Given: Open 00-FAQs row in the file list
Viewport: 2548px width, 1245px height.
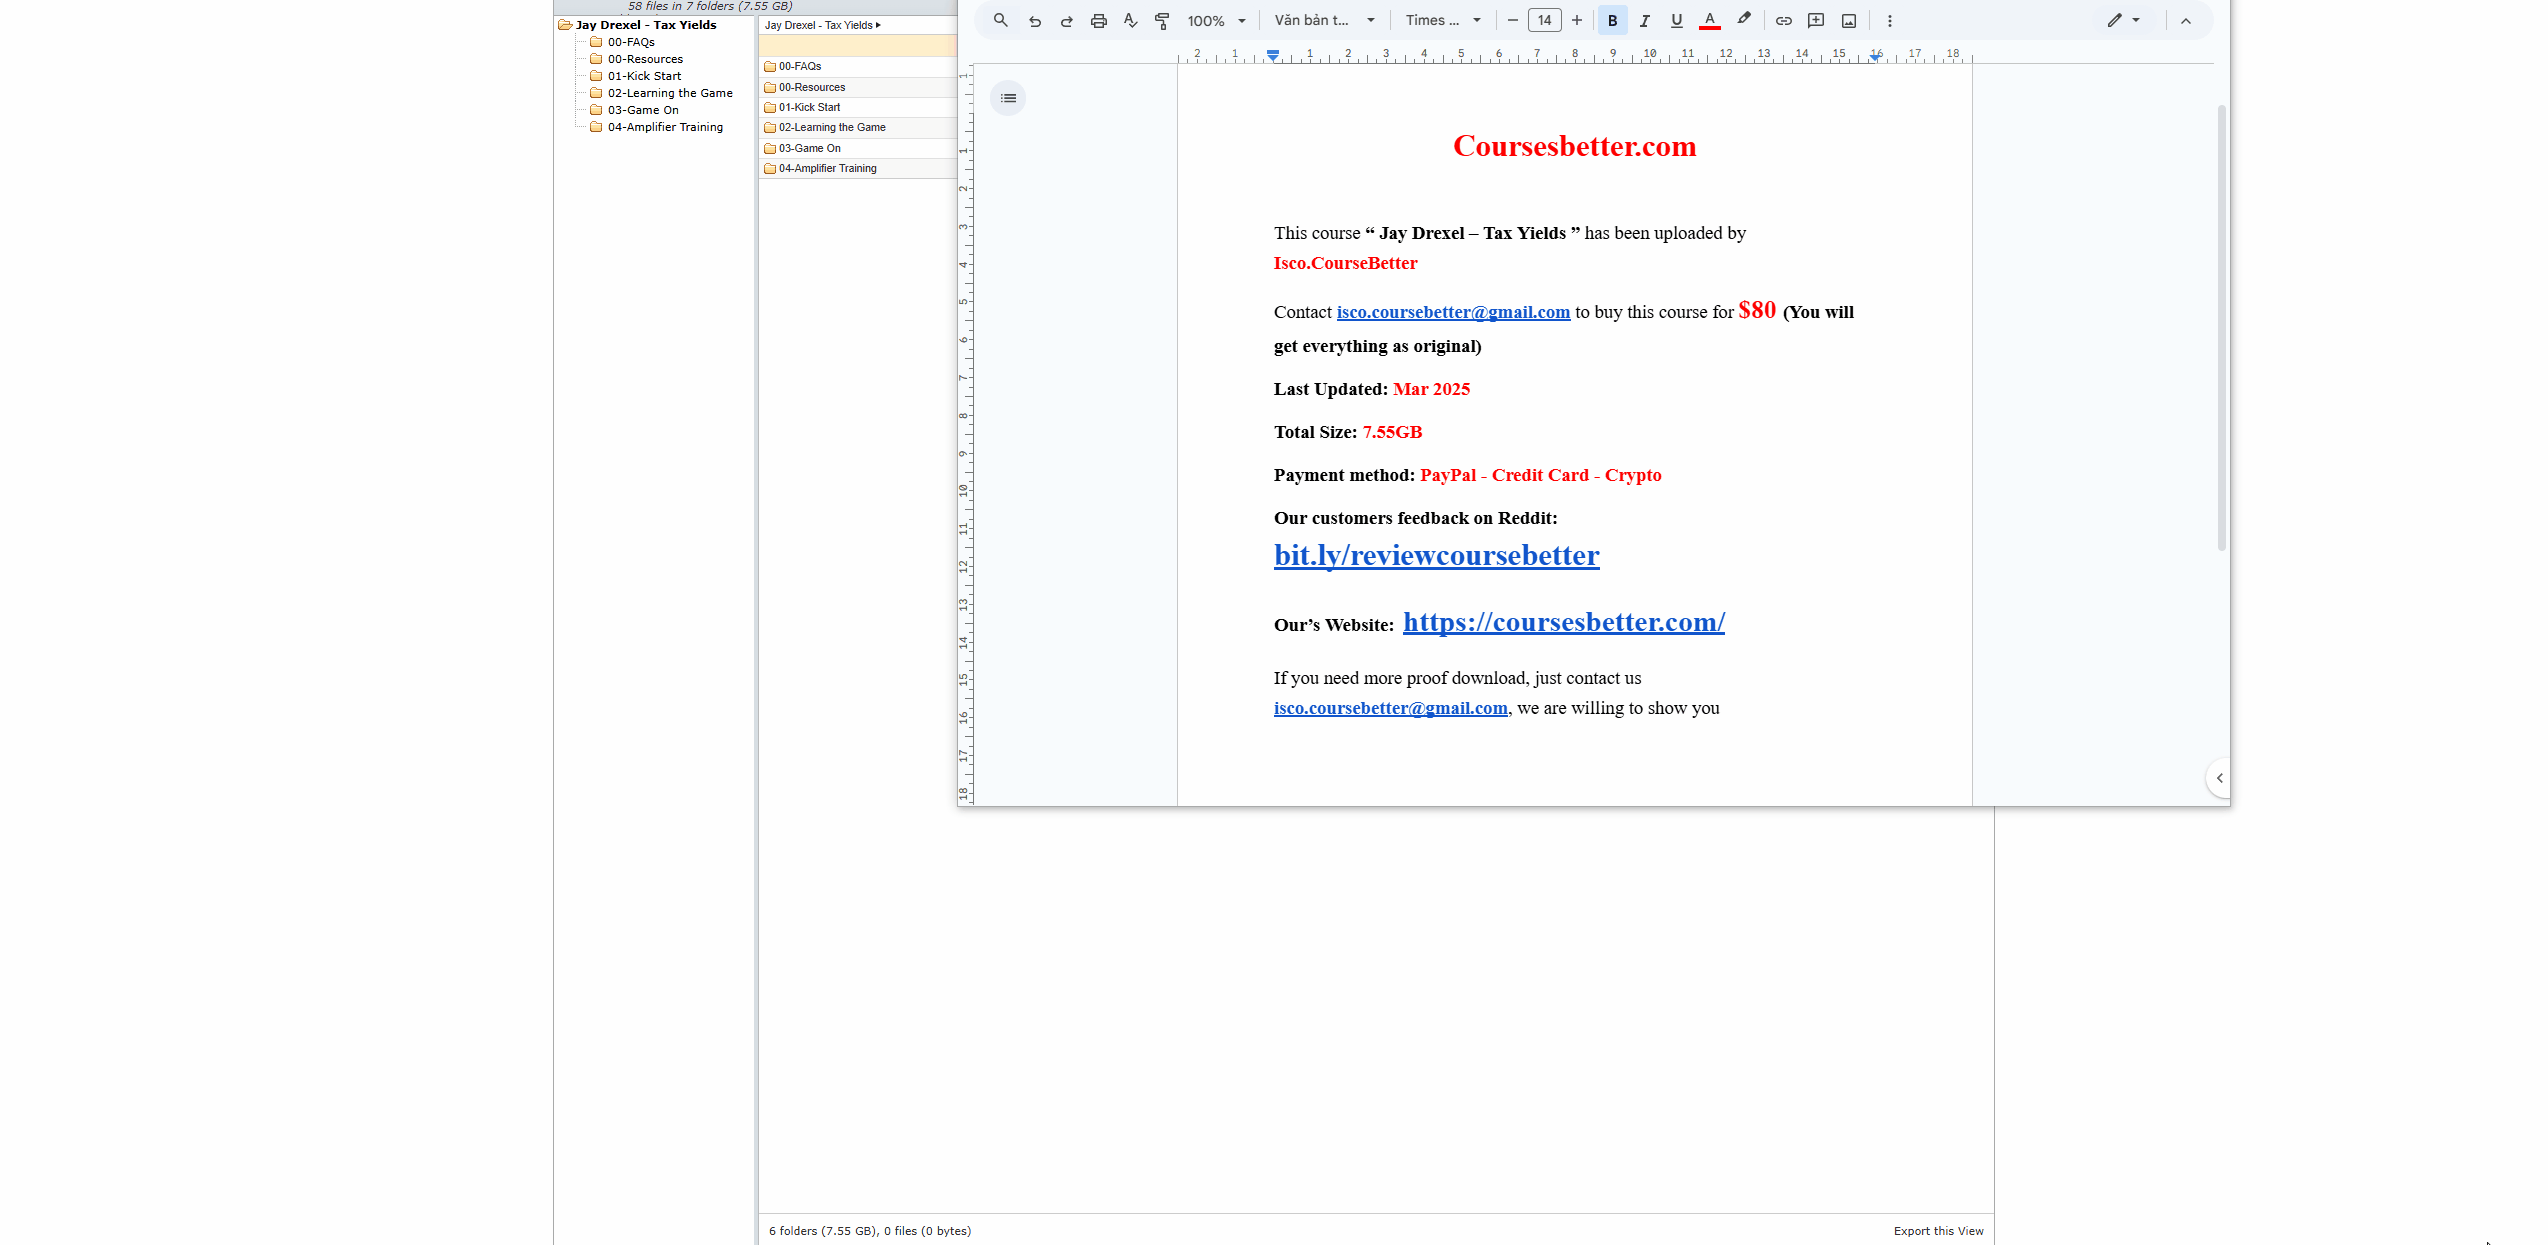Looking at the screenshot, I should click(858, 67).
